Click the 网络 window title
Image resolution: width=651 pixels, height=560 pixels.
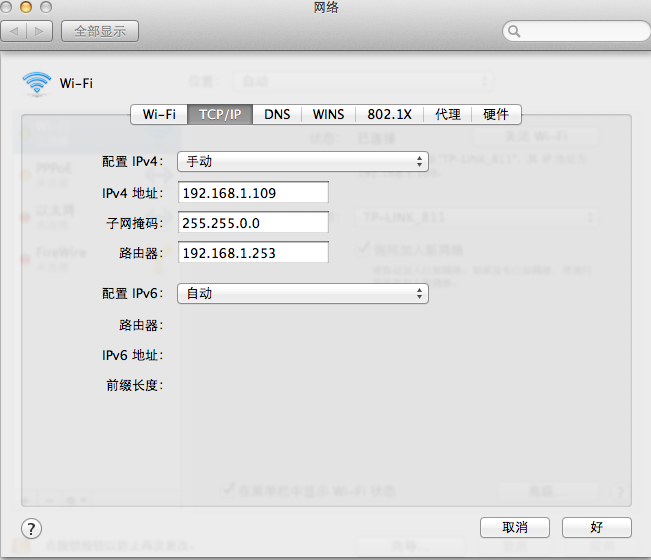[326, 7]
